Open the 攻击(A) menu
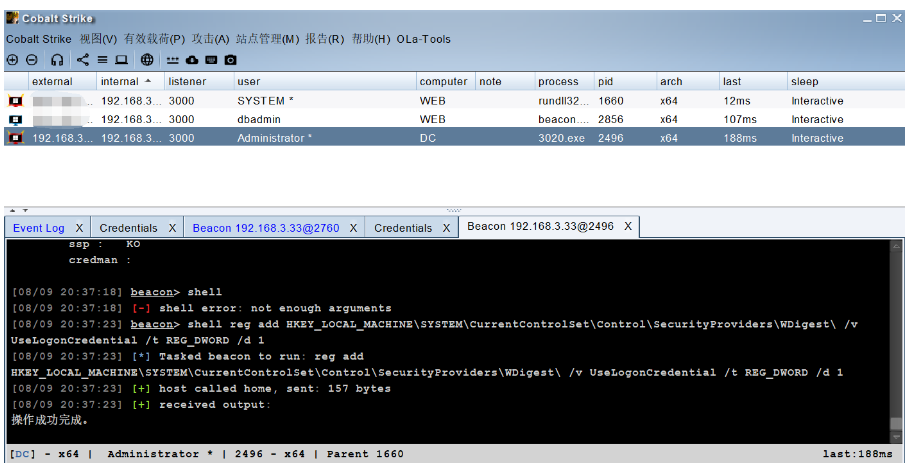 [x=210, y=39]
